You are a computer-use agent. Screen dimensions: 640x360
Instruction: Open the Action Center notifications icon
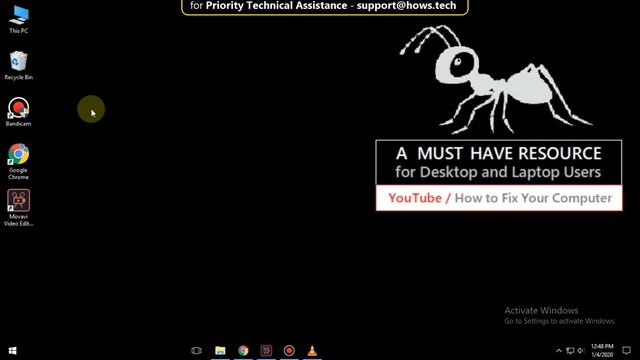coord(627,351)
